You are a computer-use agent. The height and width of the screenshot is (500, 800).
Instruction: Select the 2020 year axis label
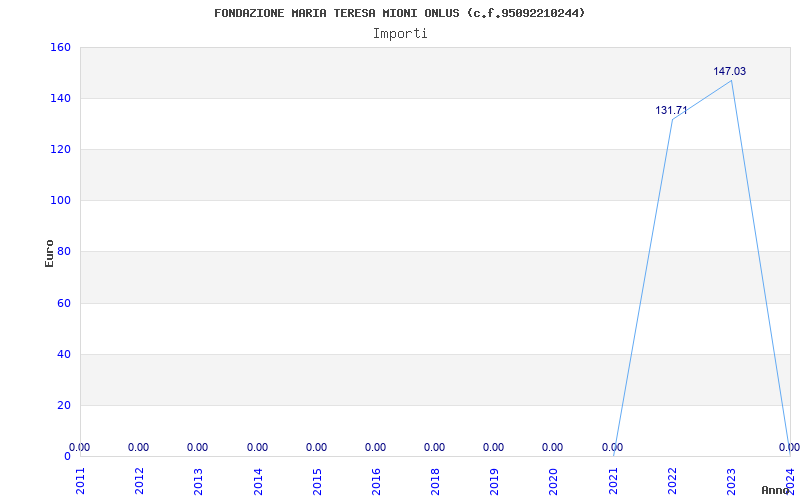click(554, 481)
